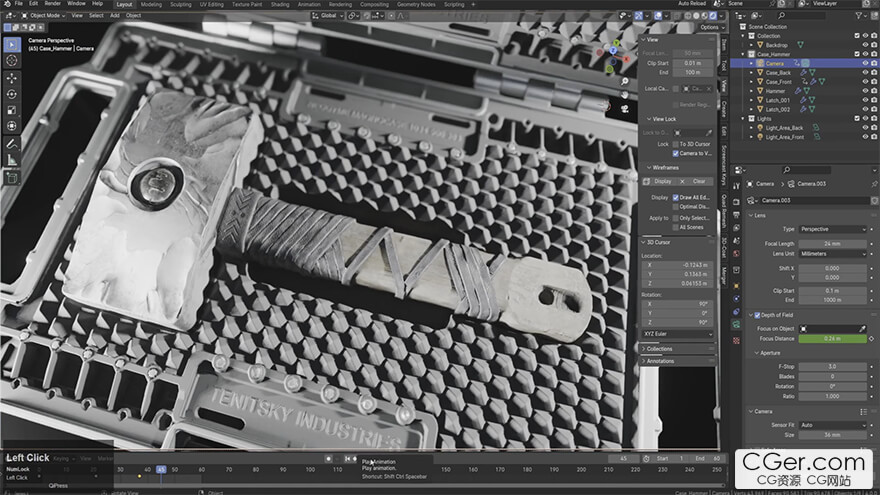Click the timeline frame 45 playhead marker
This screenshot has height=495, width=880.
[x=161, y=470]
